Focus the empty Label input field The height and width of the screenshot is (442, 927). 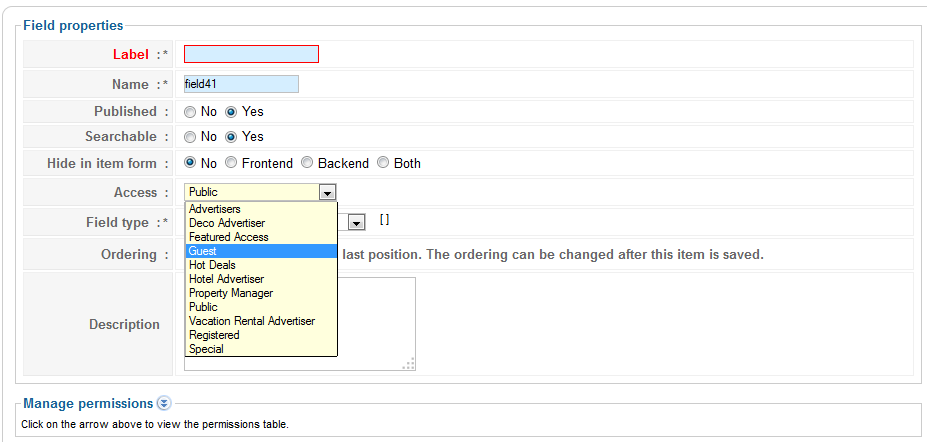pos(251,54)
